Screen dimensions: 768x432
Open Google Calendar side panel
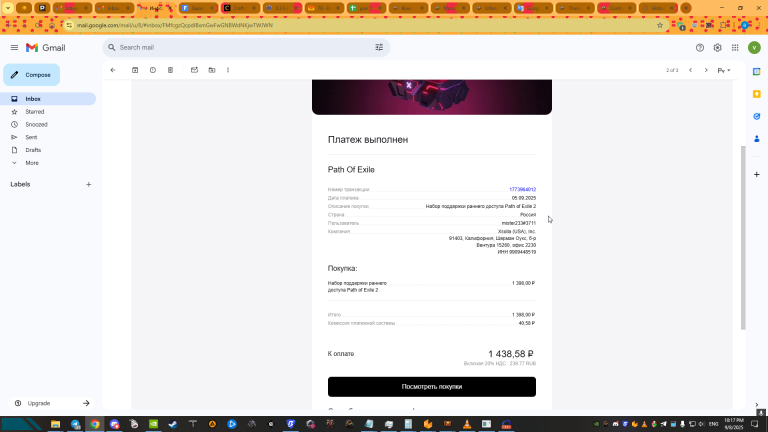pyautogui.click(x=757, y=72)
